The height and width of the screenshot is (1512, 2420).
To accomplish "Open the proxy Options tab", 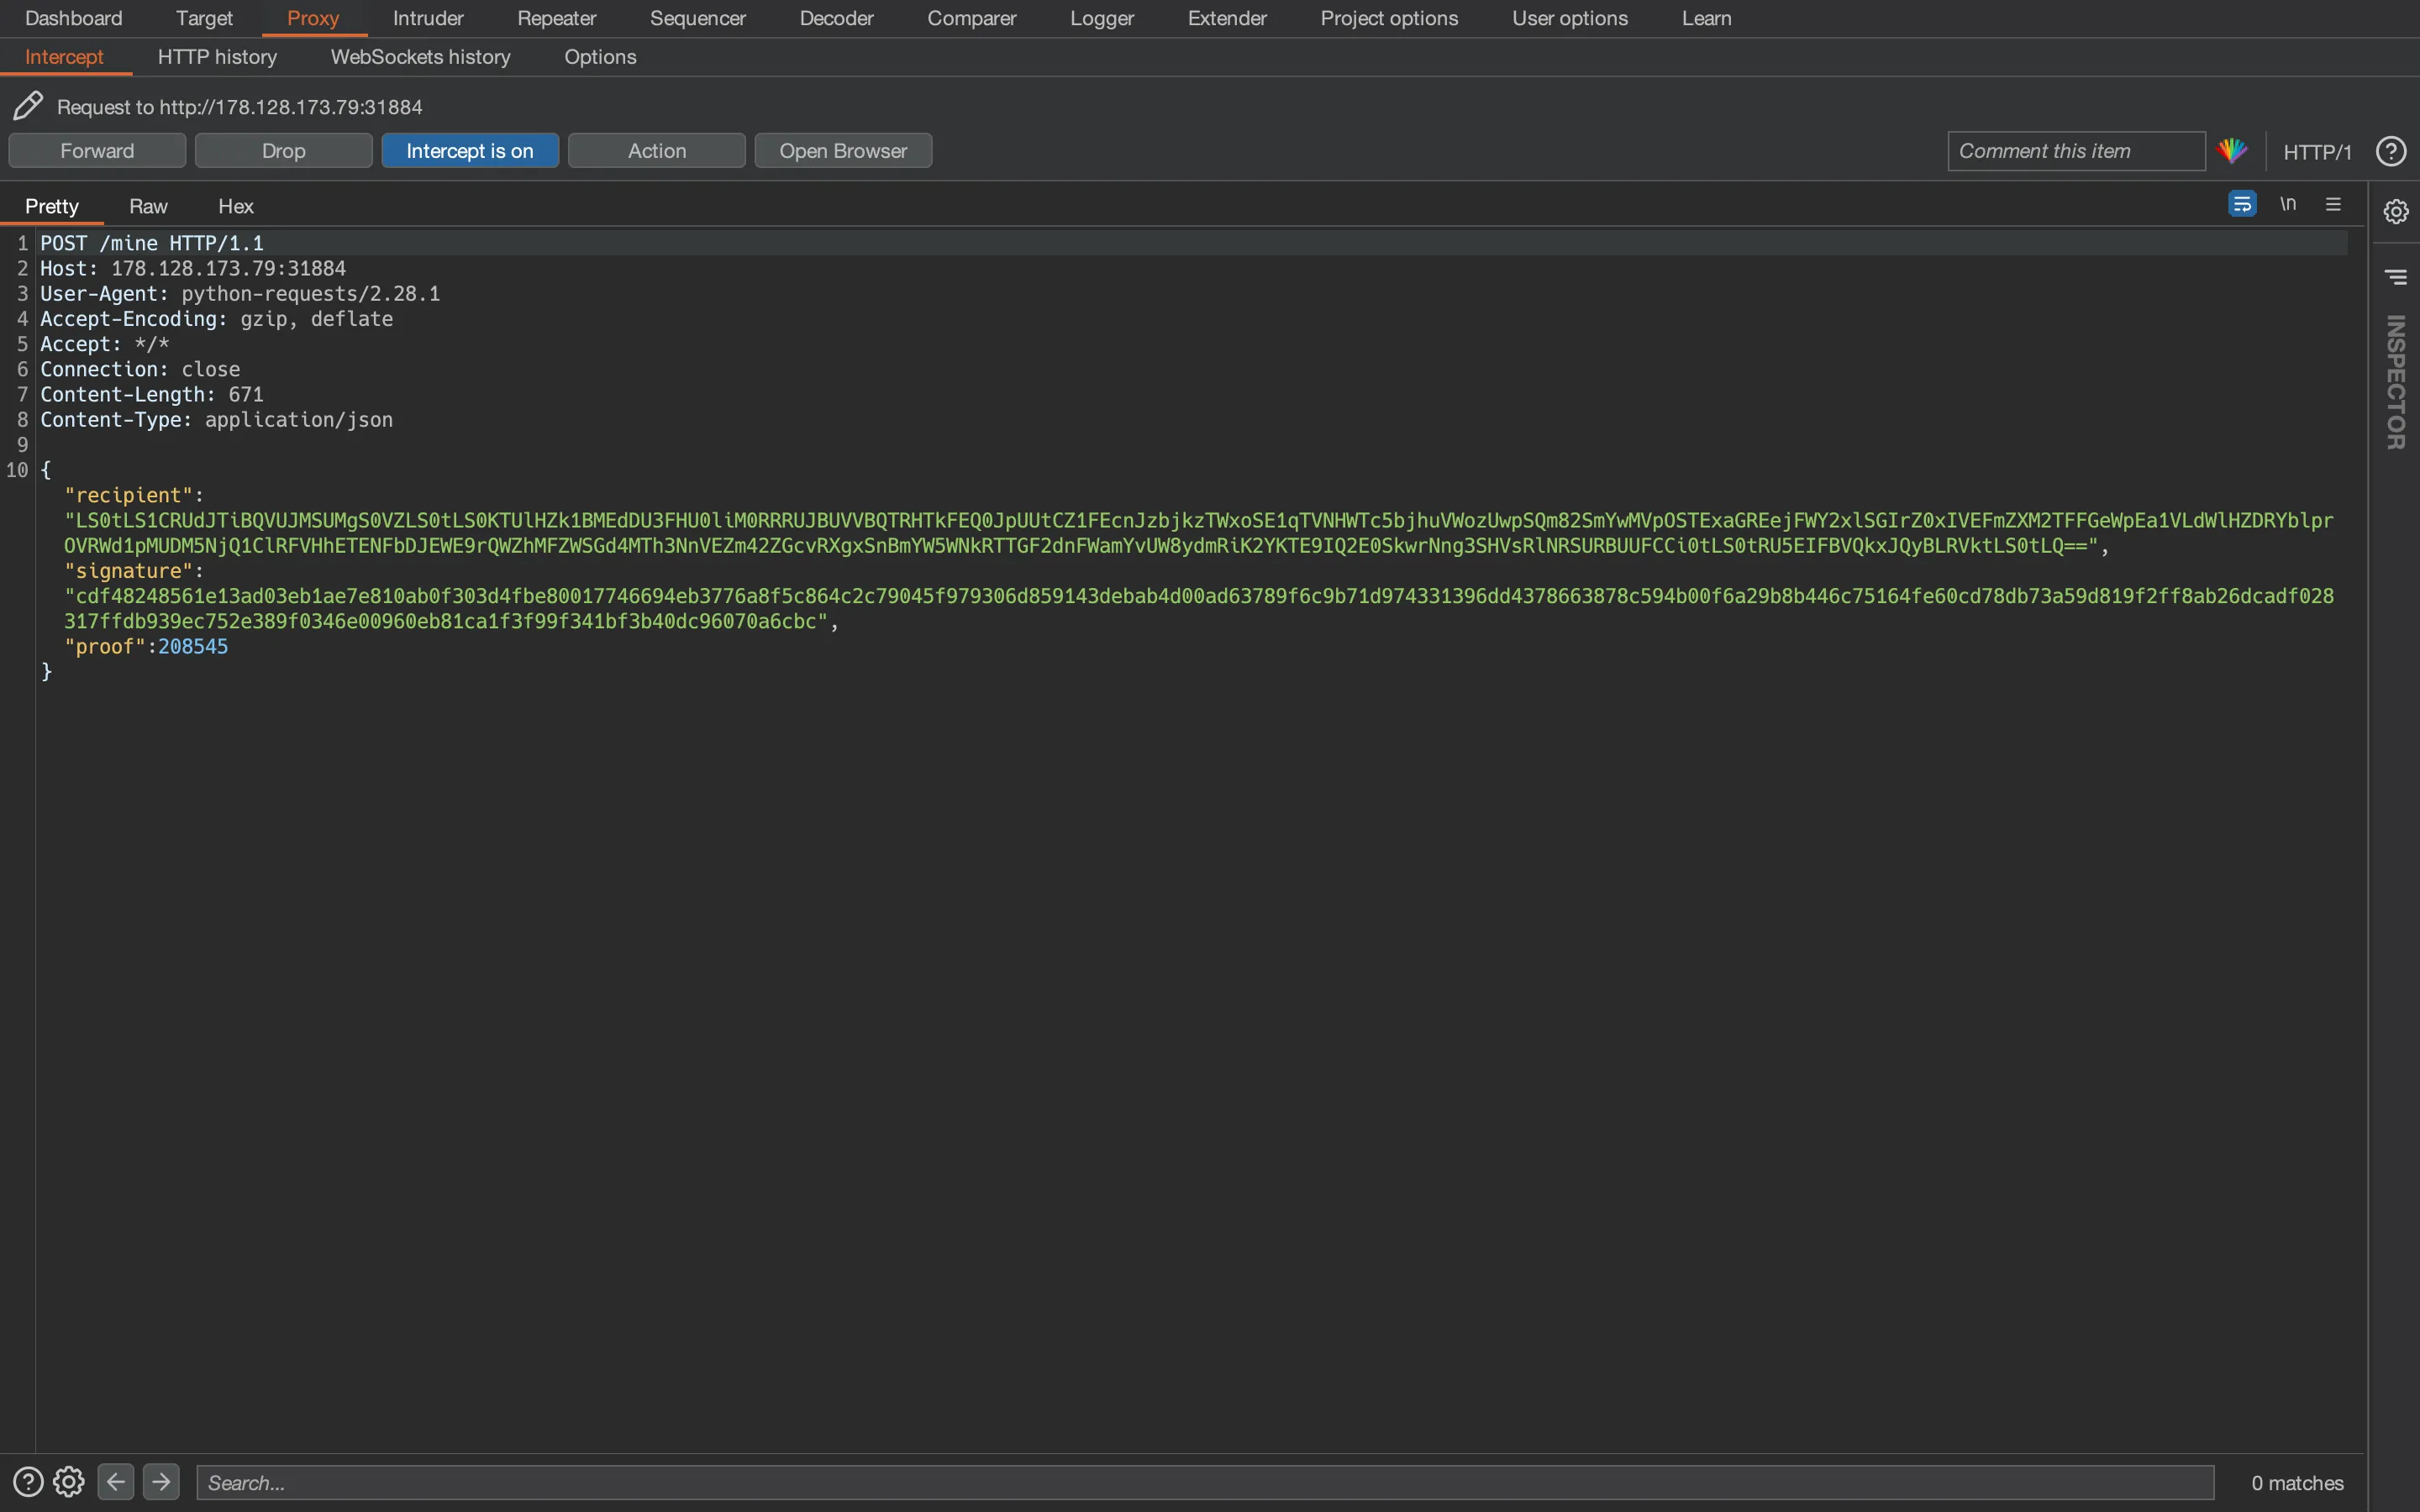I will [600, 57].
